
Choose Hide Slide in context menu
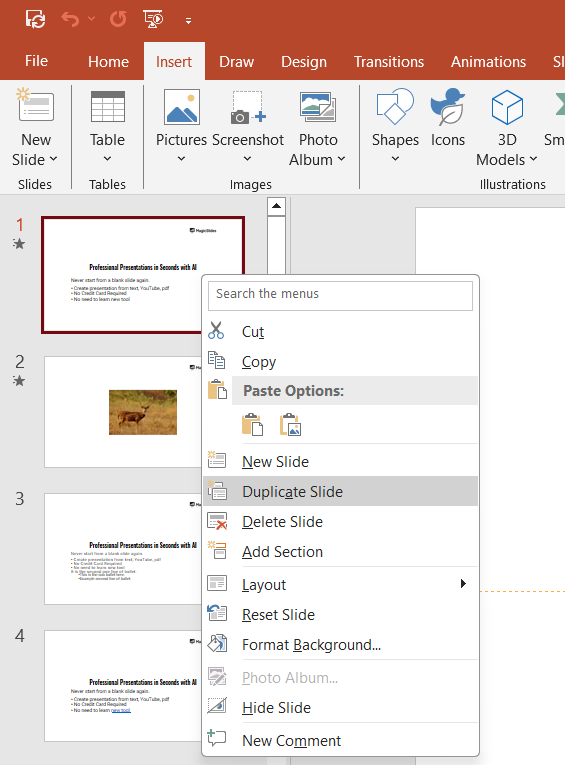(341, 707)
